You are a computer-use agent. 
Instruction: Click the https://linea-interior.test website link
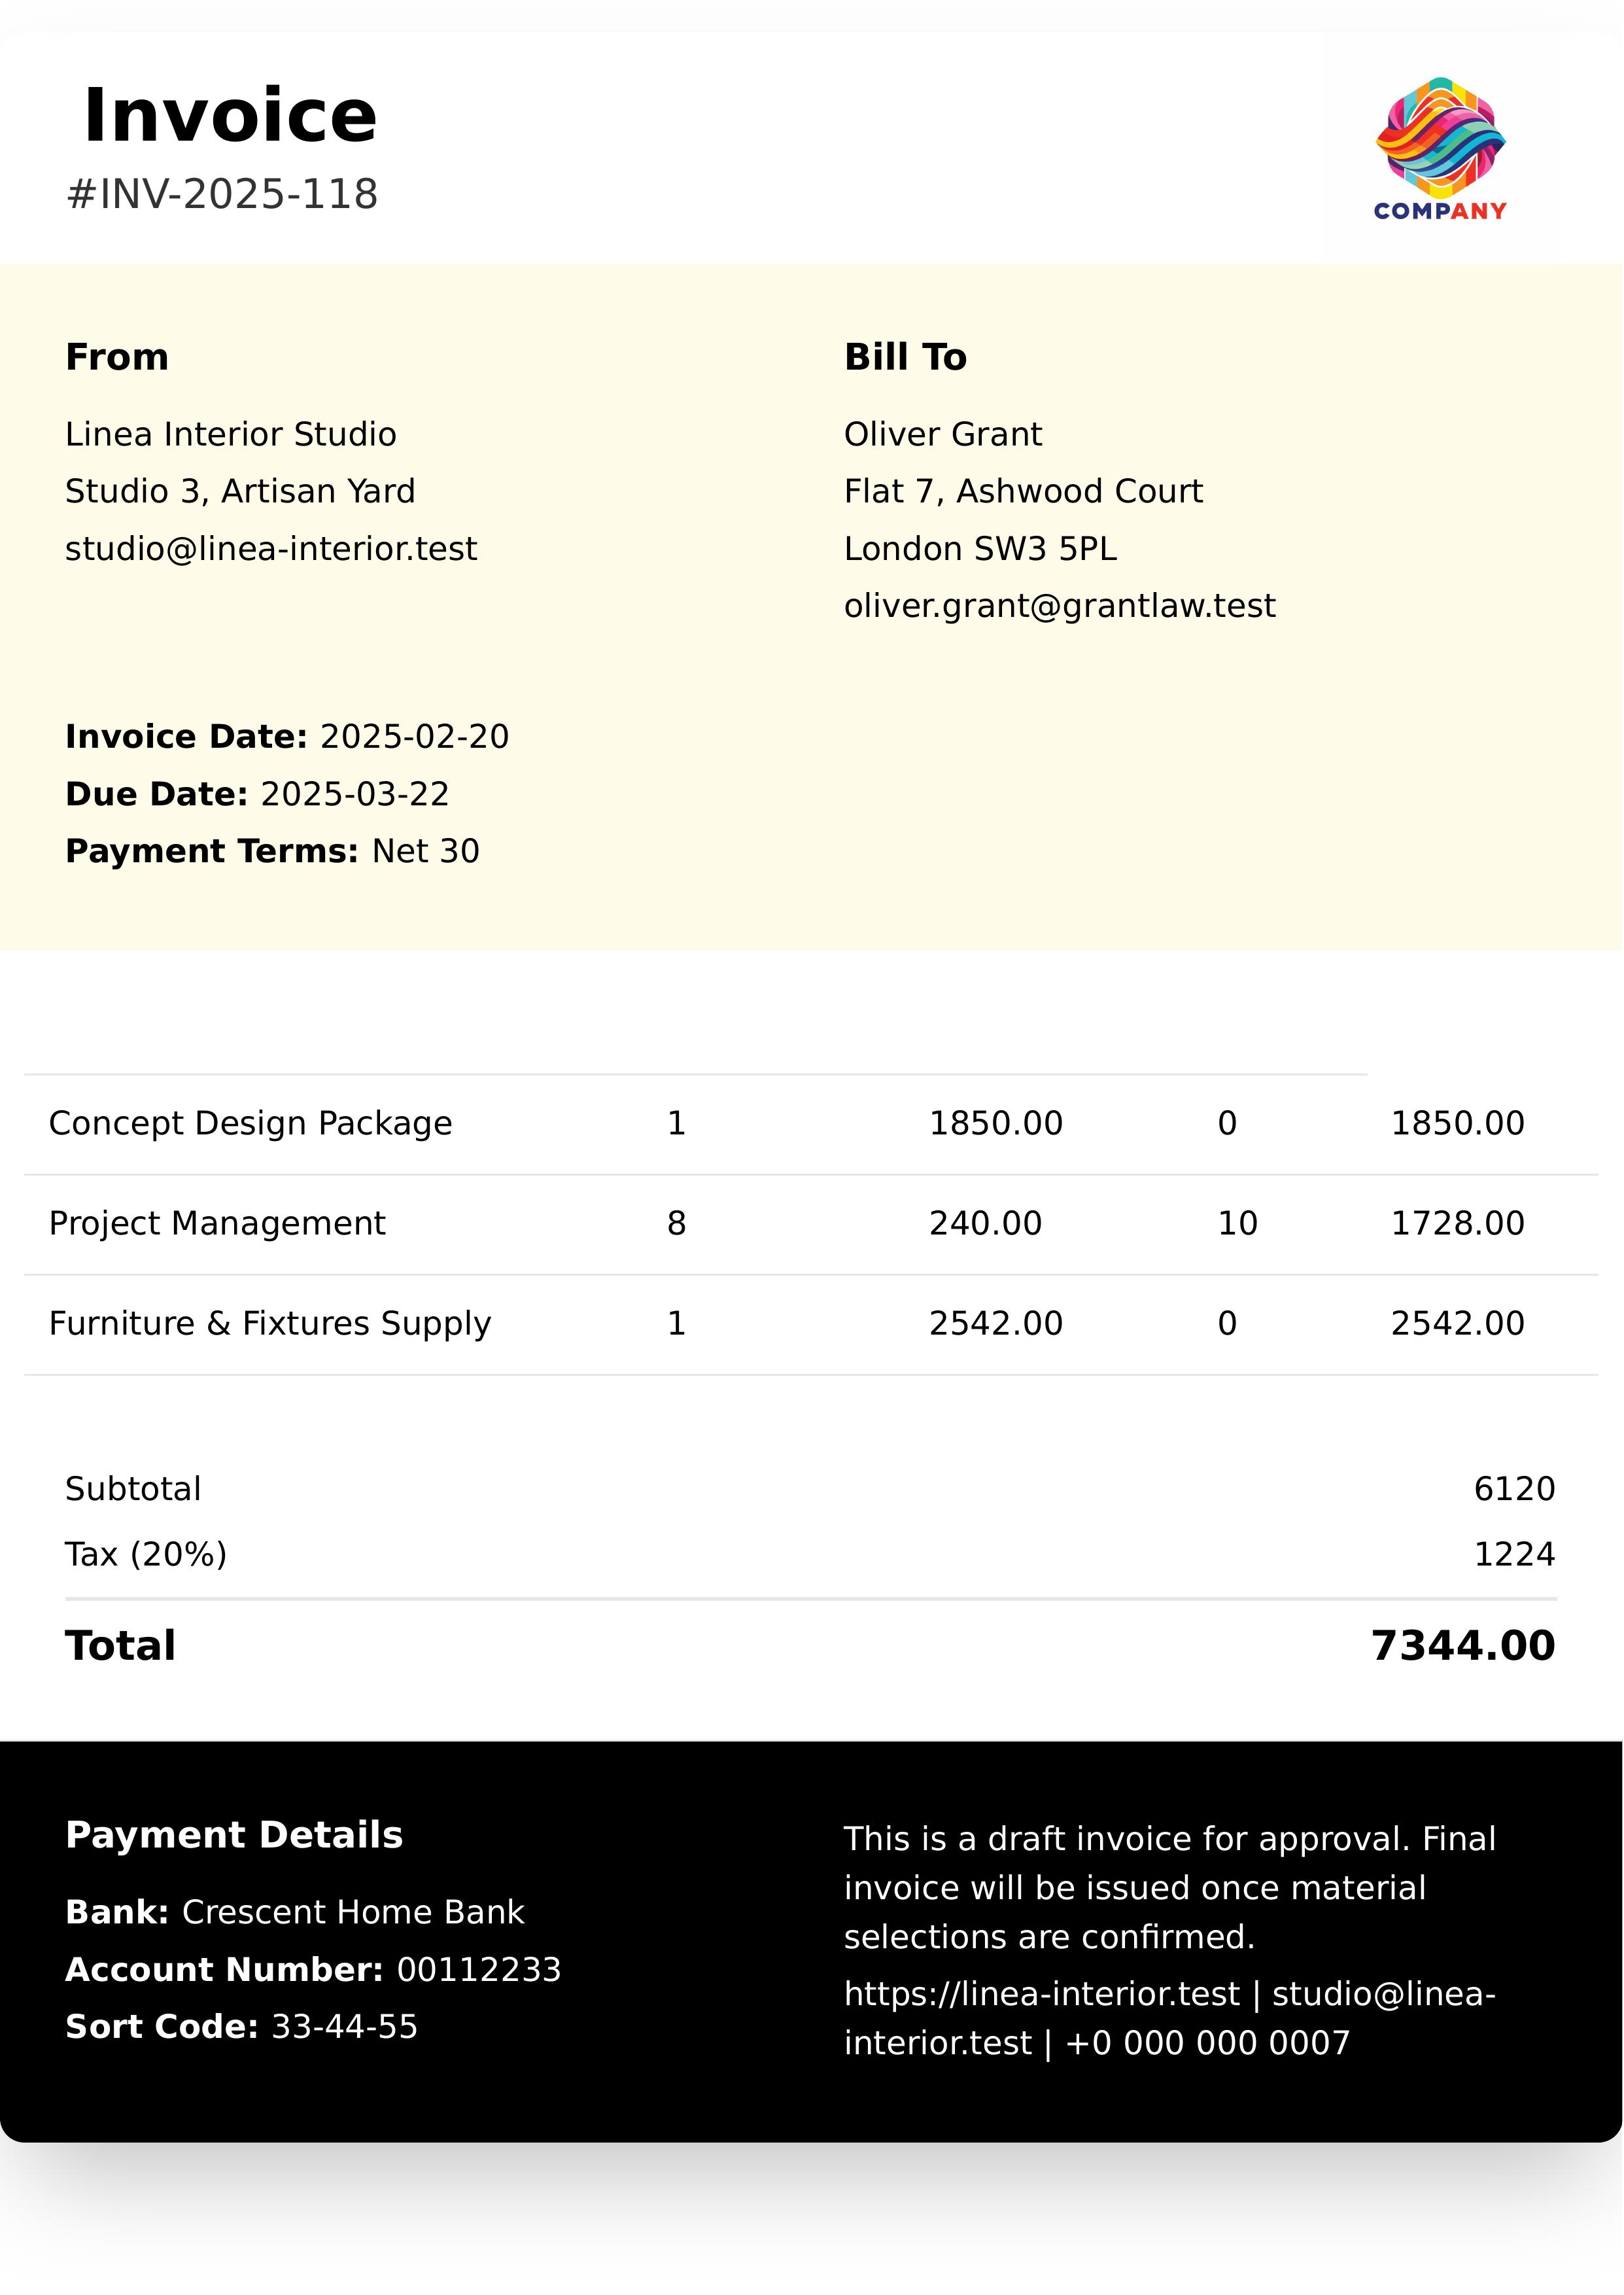(x=1041, y=1993)
